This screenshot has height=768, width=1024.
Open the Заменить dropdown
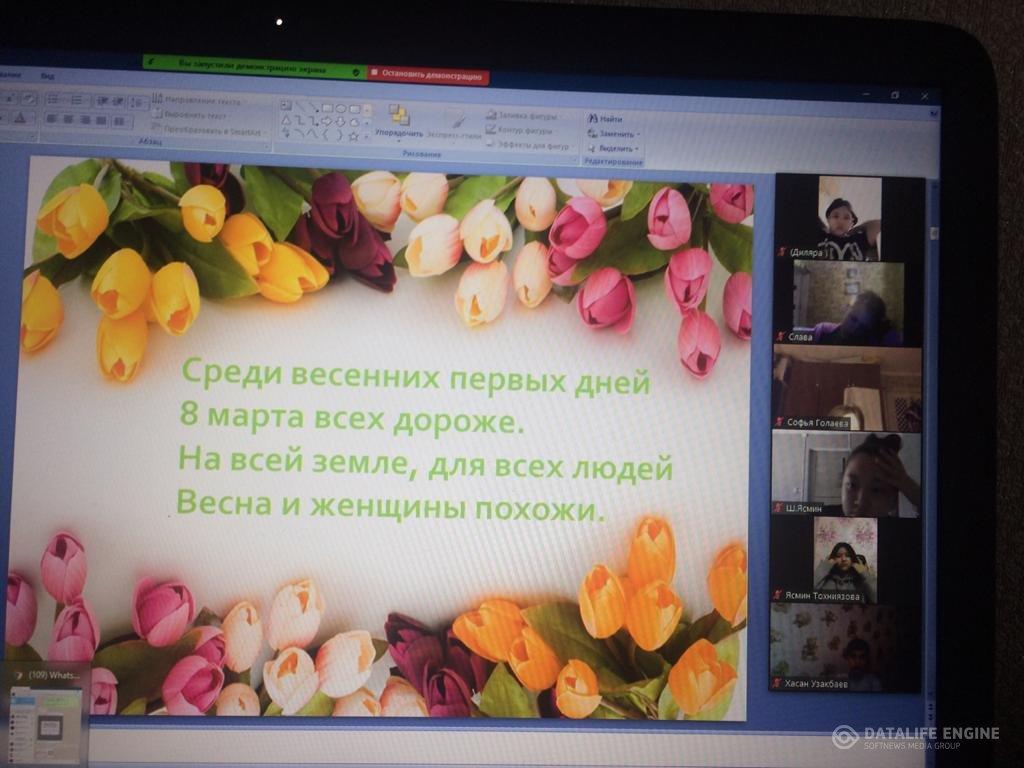coord(615,133)
